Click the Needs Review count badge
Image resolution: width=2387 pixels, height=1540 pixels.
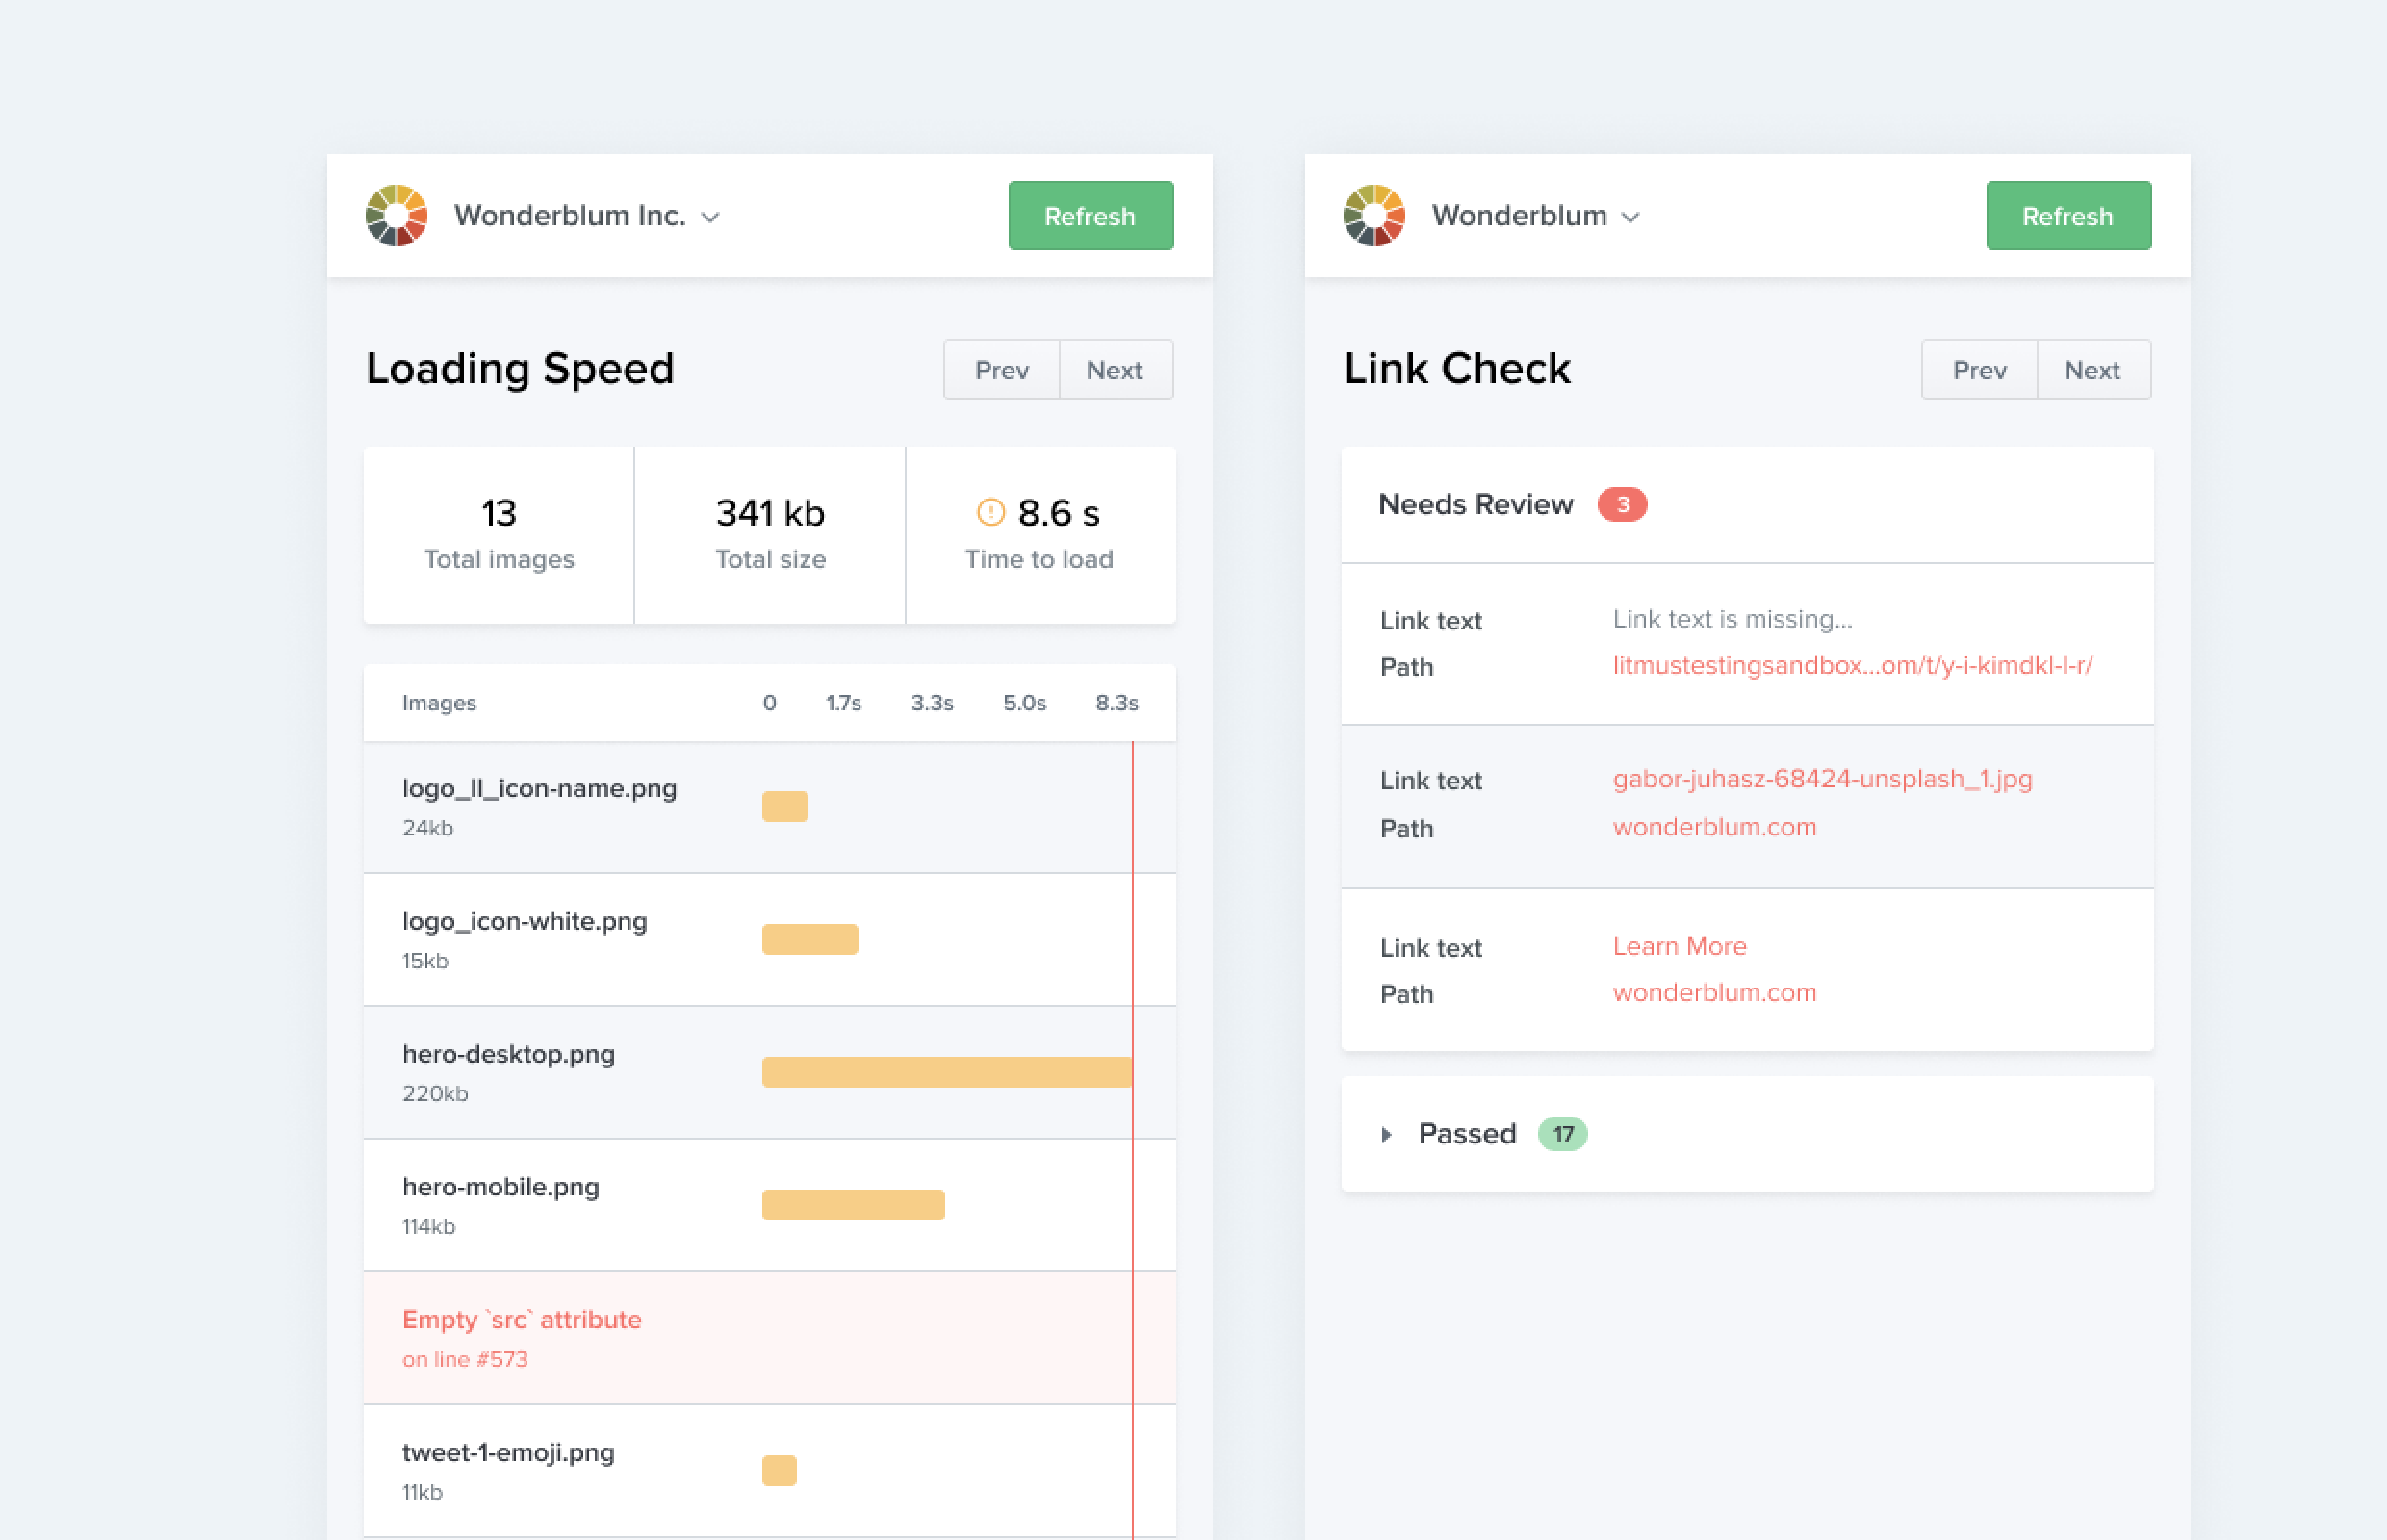(1623, 504)
